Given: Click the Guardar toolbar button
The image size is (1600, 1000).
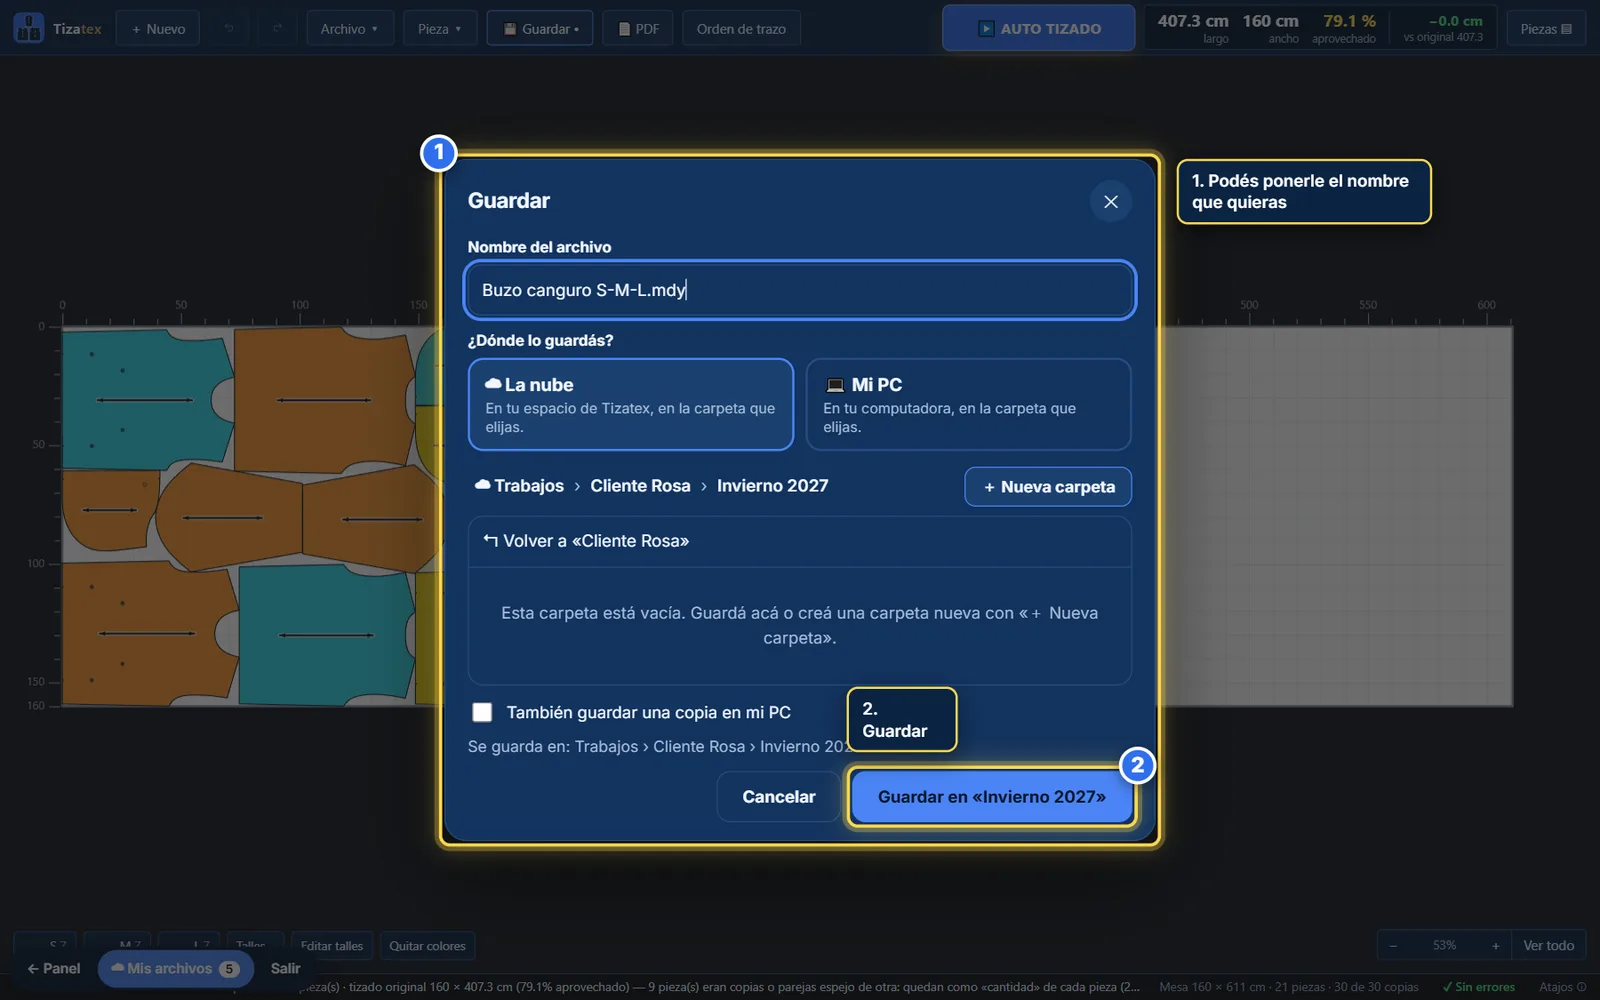Looking at the screenshot, I should 540,29.
